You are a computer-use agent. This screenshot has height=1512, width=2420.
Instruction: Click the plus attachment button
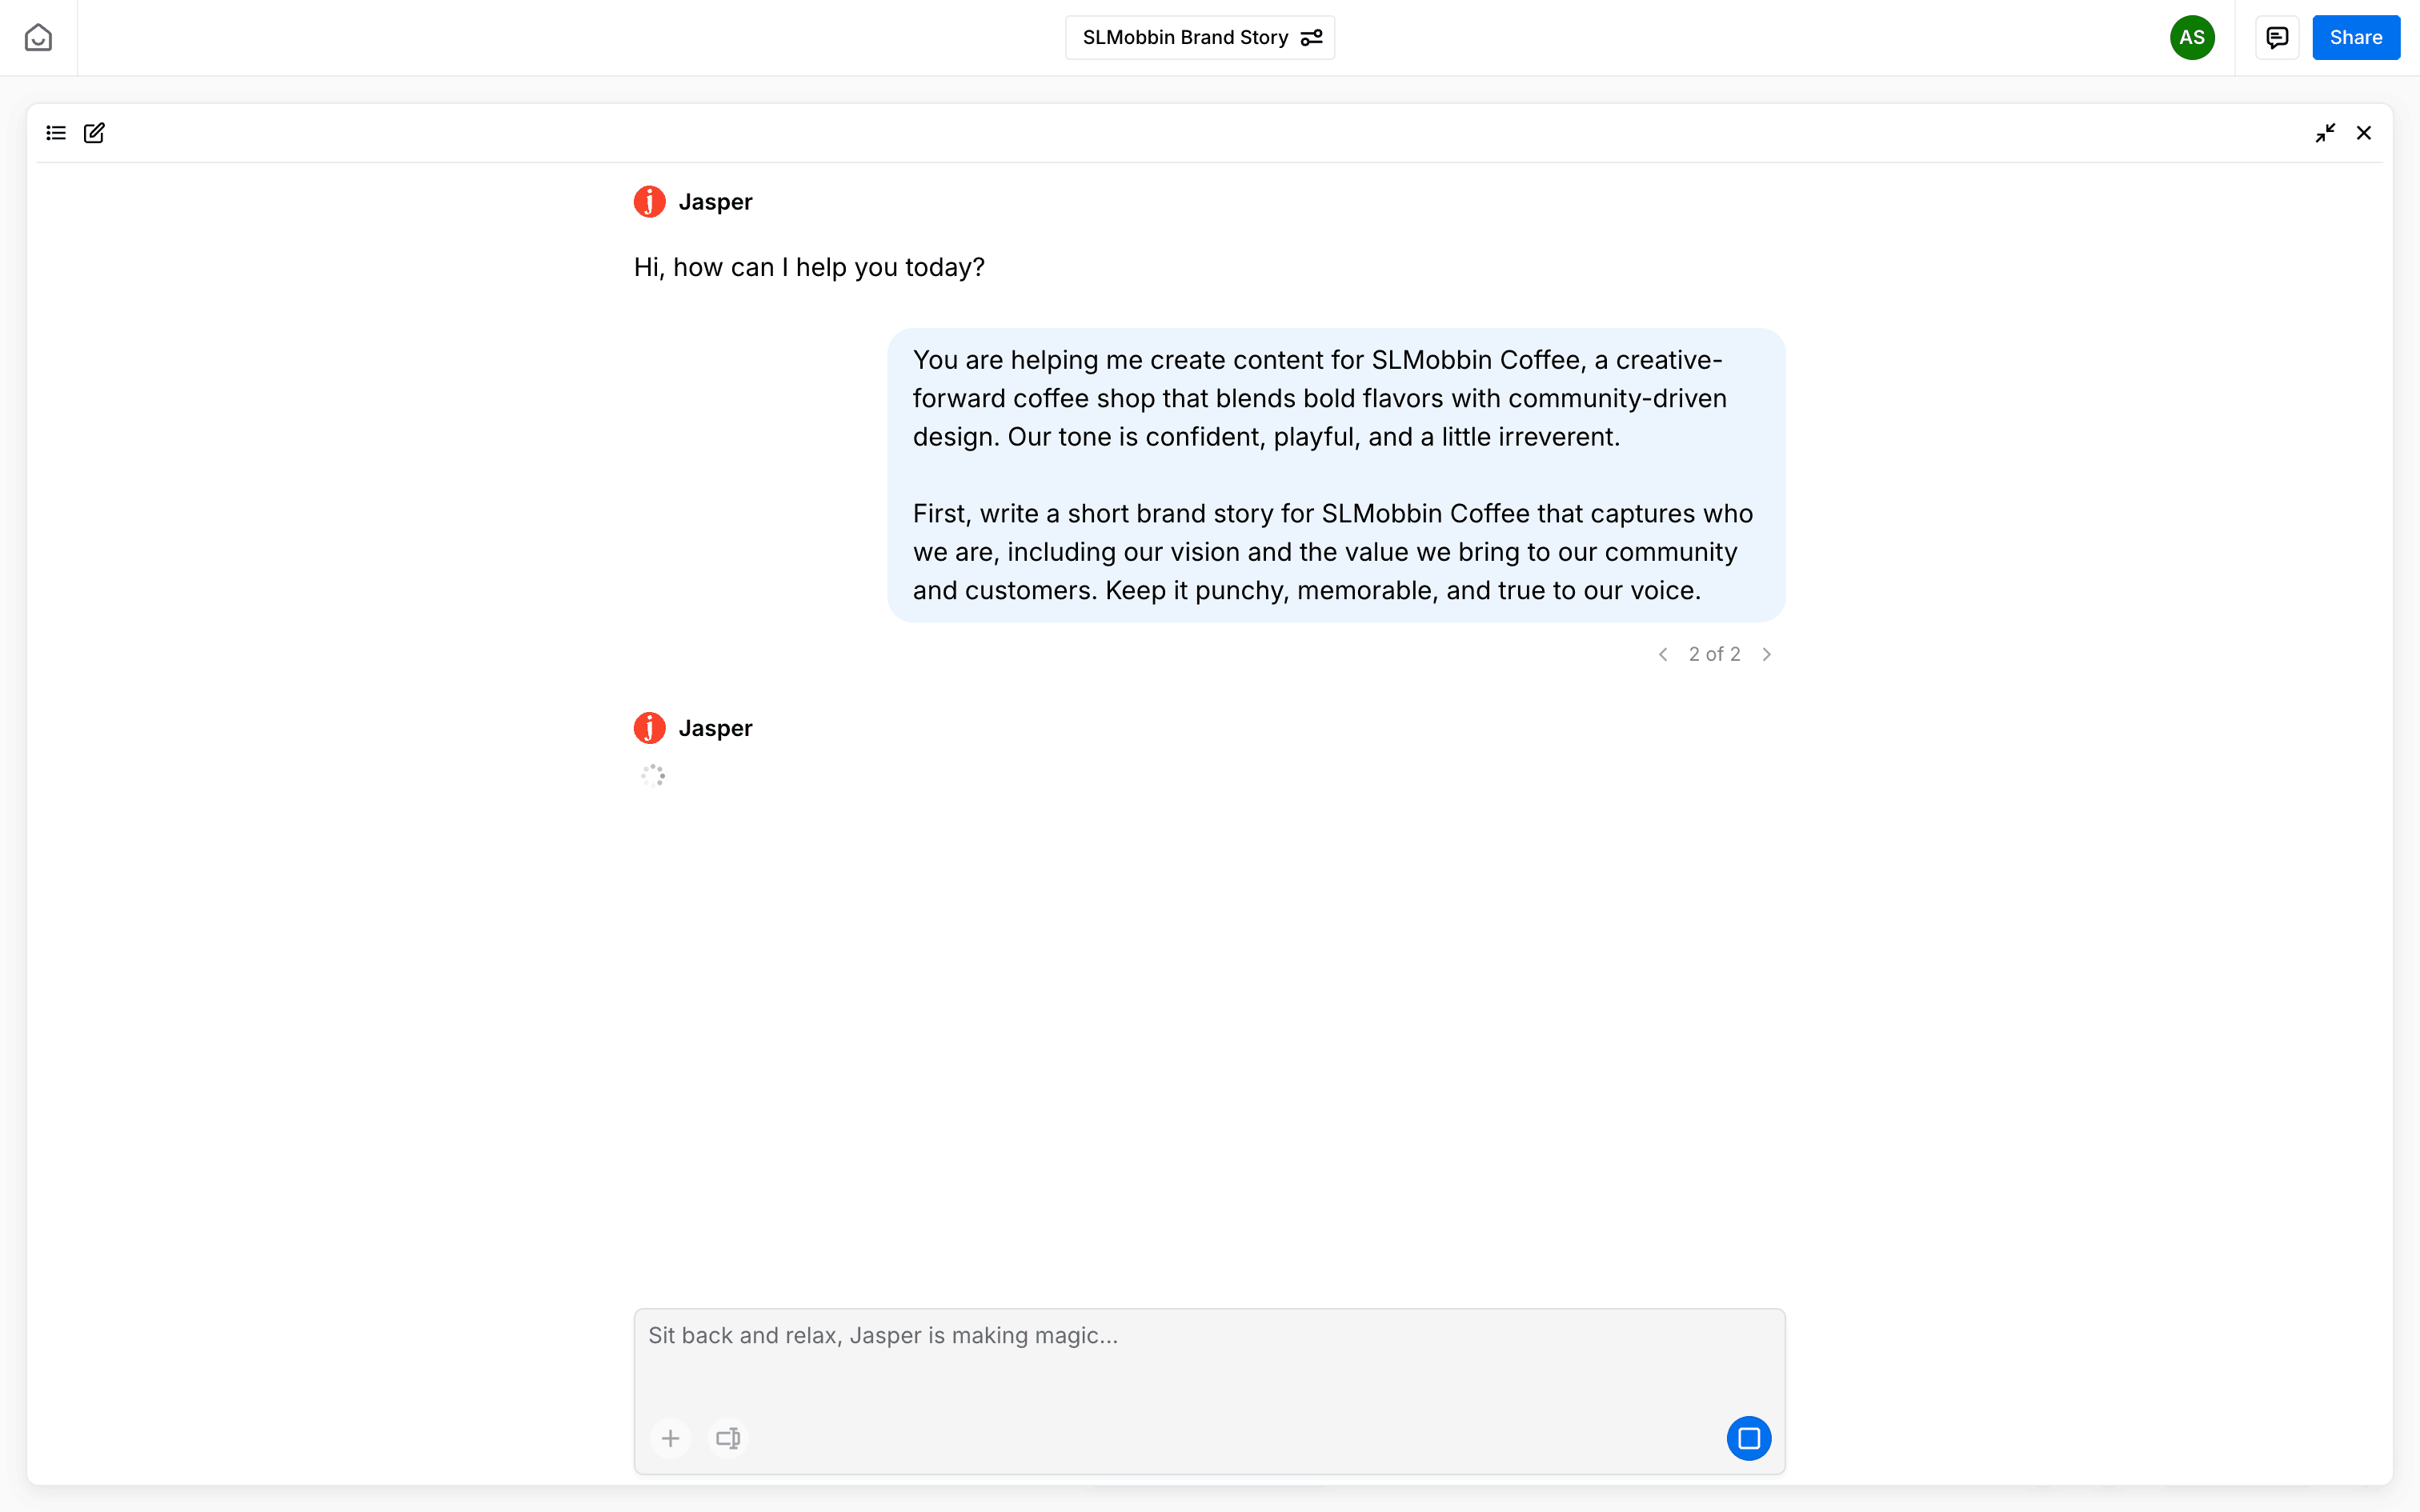click(670, 1438)
